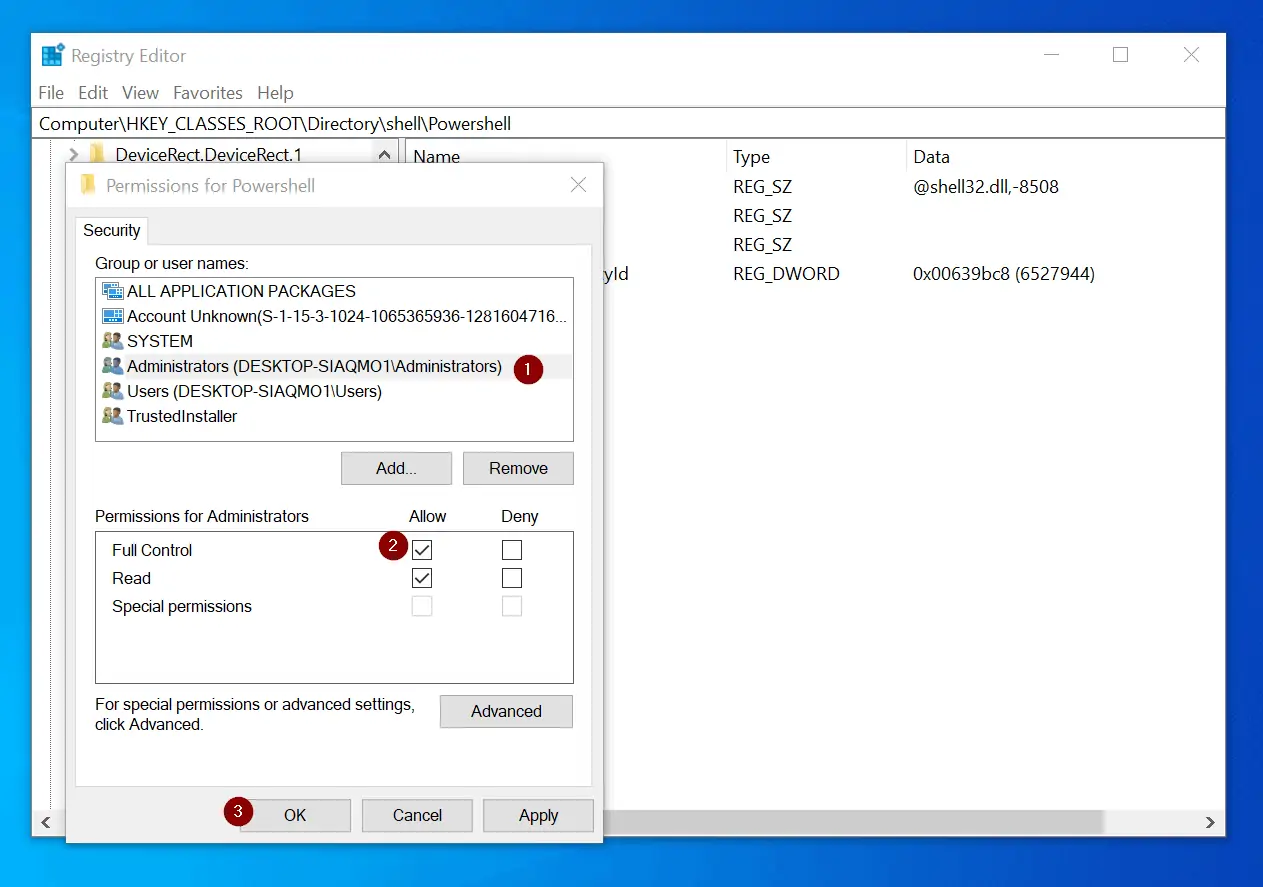Click the horizontal scrollbar right arrow
Image resolution: width=1263 pixels, height=887 pixels.
point(1210,822)
